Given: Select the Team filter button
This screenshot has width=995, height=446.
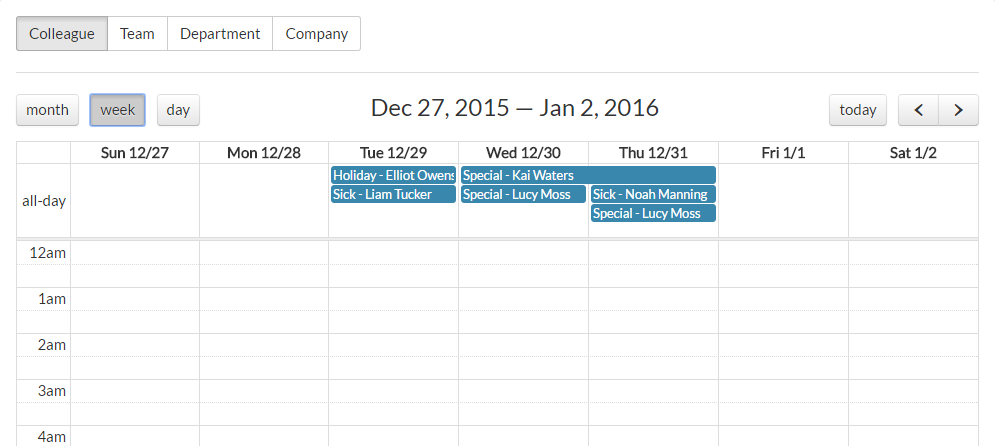Looking at the screenshot, I should click(137, 33).
